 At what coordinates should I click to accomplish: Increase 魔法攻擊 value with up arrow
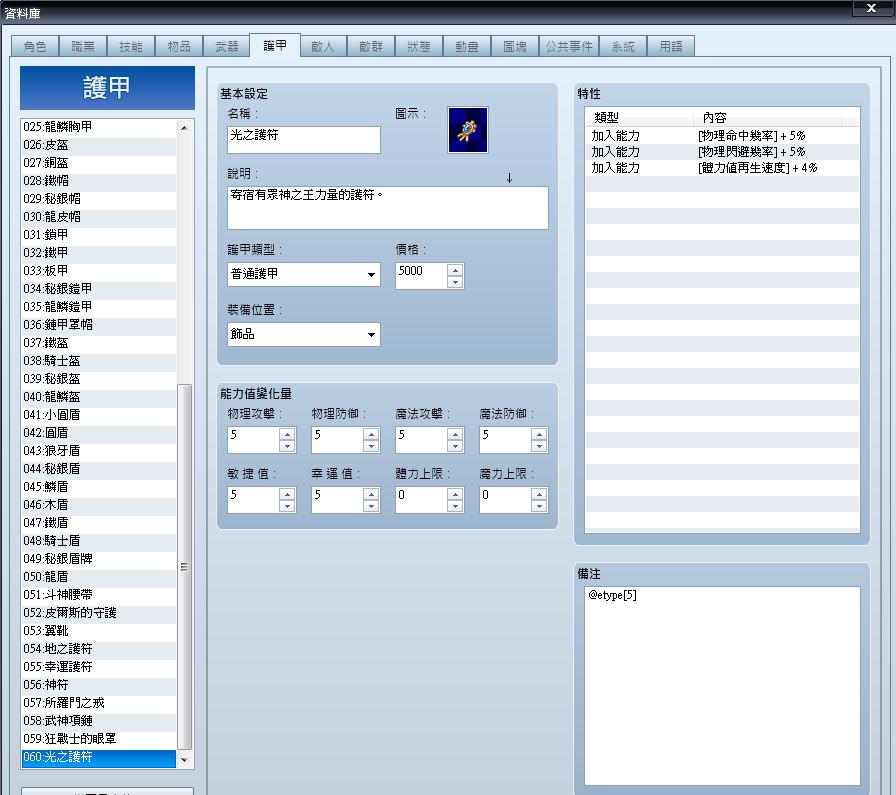click(x=455, y=434)
